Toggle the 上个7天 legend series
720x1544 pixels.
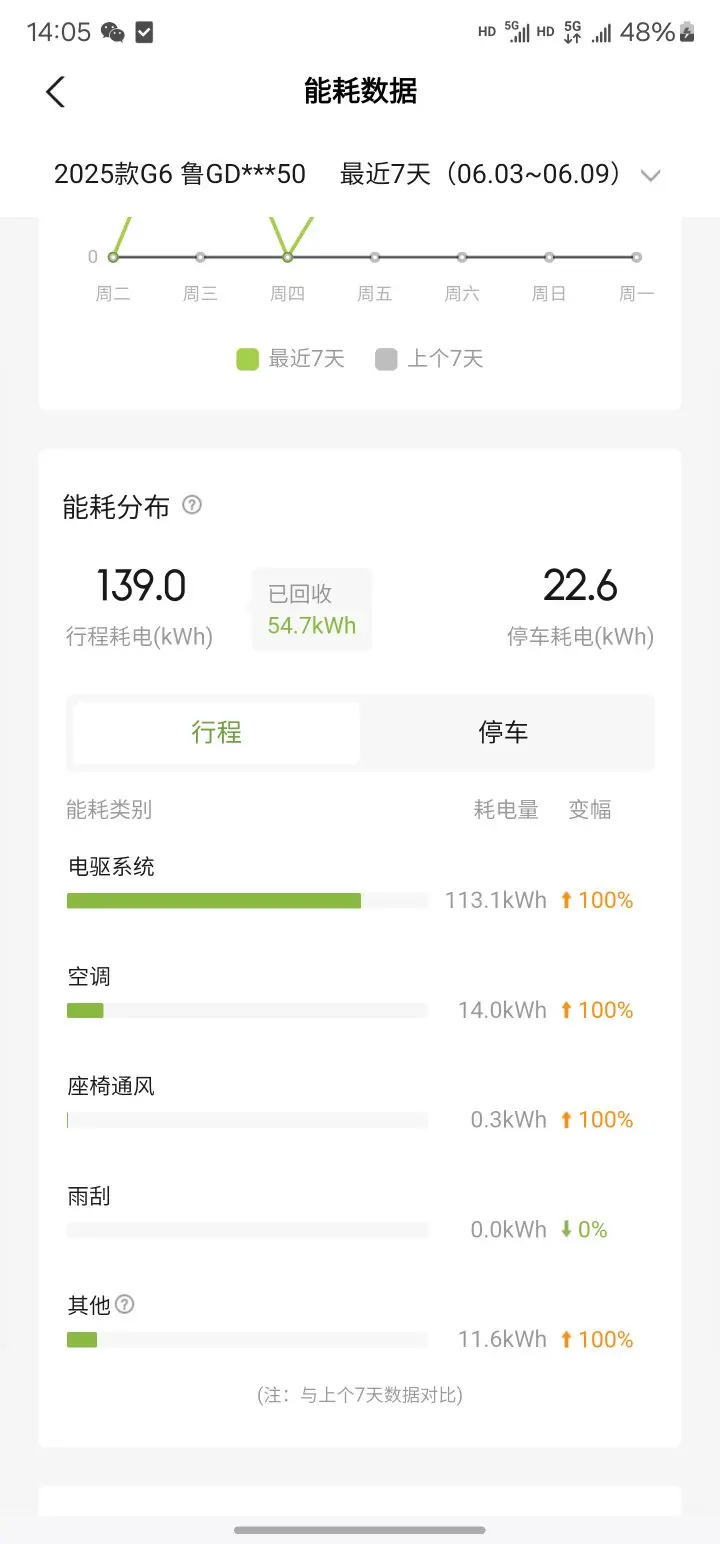click(x=429, y=359)
